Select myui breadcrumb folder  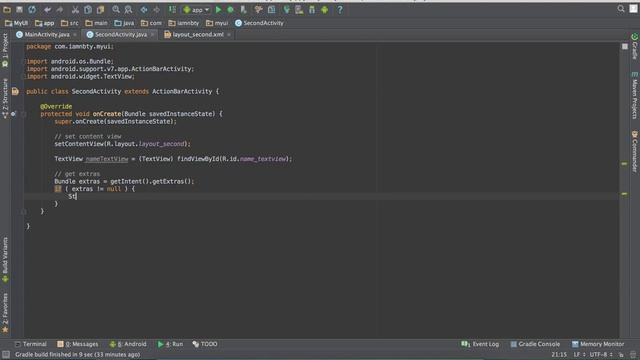(217, 23)
